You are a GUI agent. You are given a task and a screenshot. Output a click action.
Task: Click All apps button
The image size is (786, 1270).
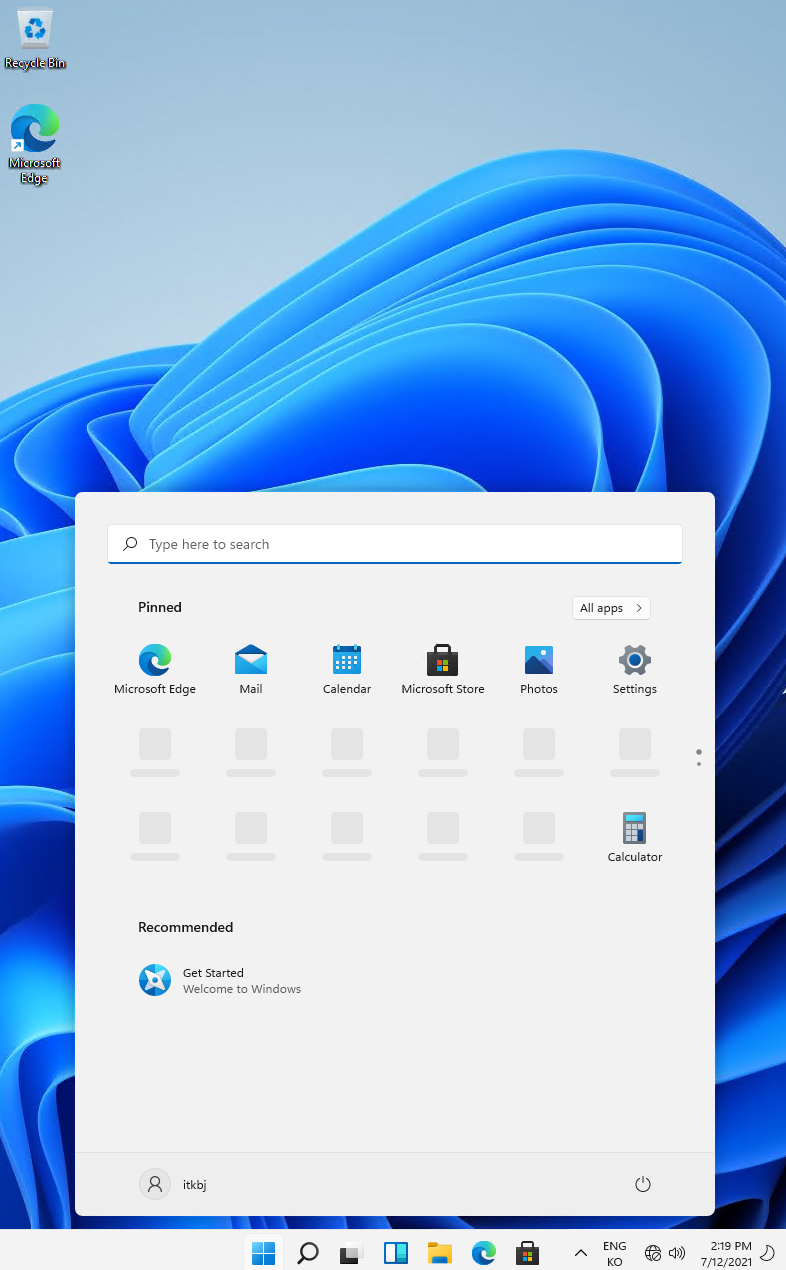click(x=611, y=608)
